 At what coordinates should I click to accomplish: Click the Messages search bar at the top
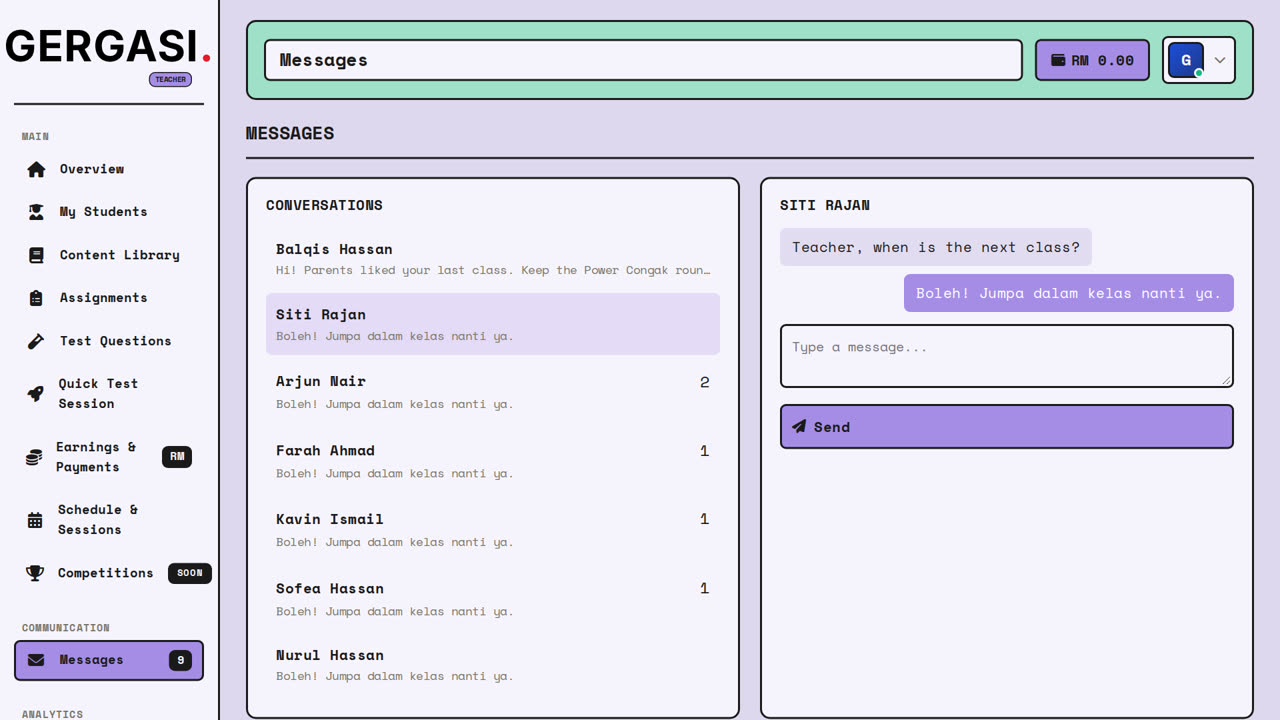(643, 60)
